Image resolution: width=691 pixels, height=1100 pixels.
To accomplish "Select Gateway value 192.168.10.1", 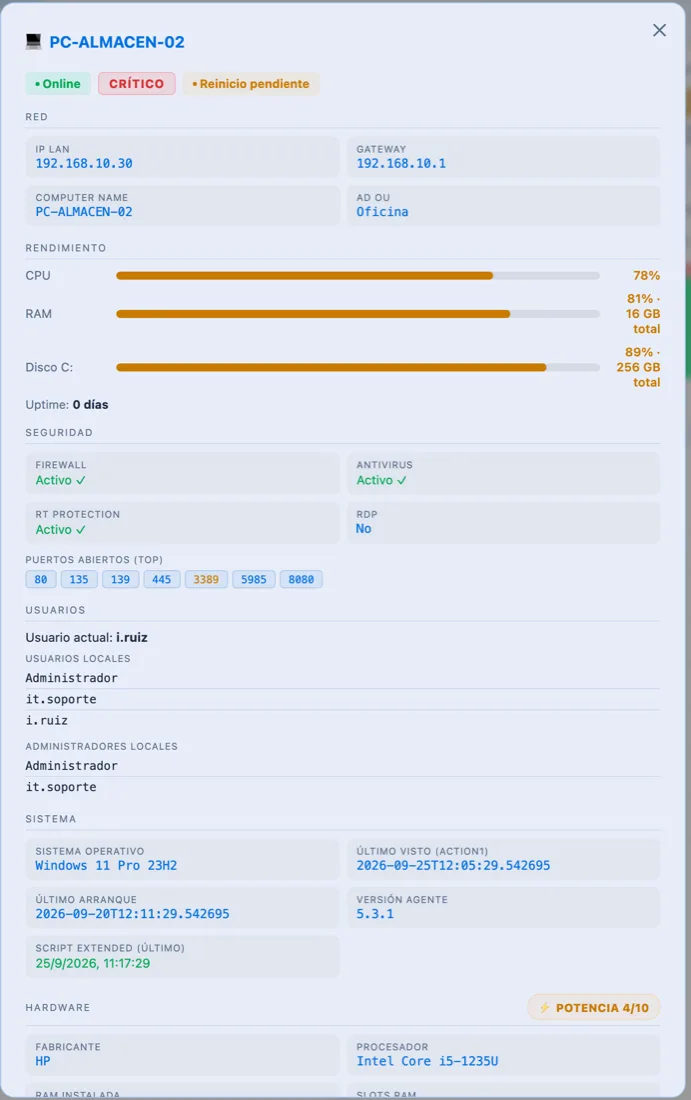I will [401, 163].
